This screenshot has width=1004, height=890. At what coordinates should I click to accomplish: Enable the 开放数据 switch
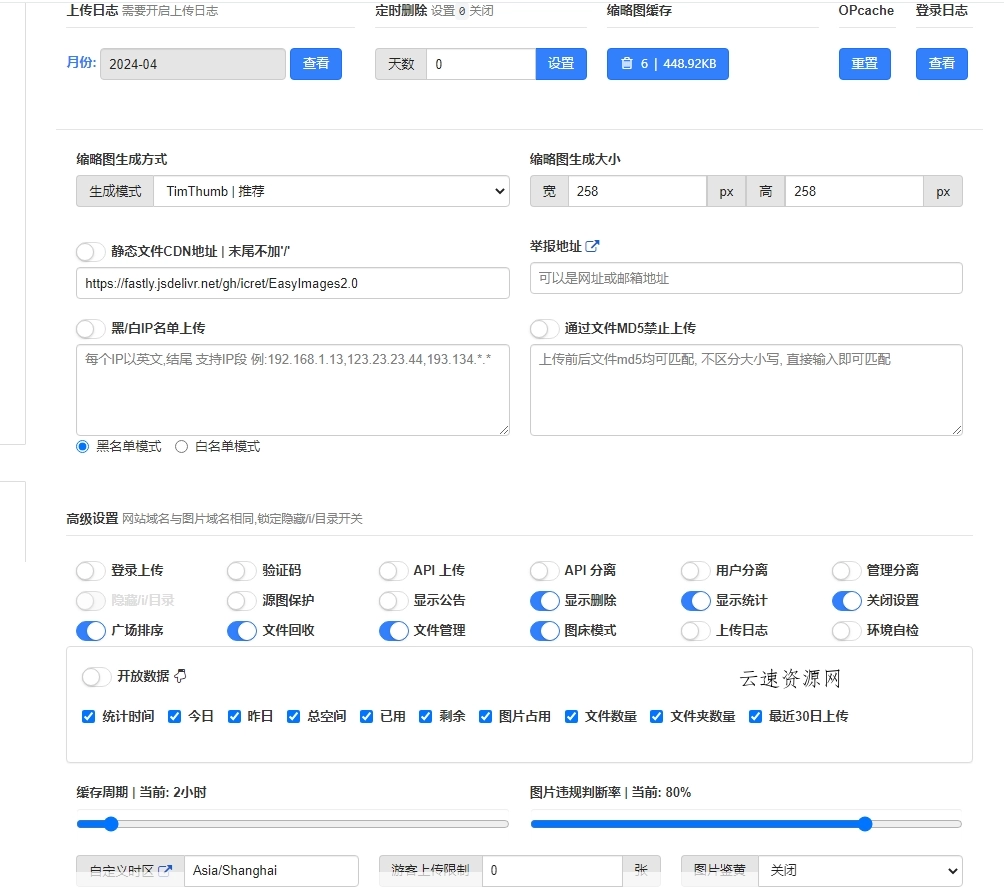[x=96, y=677]
